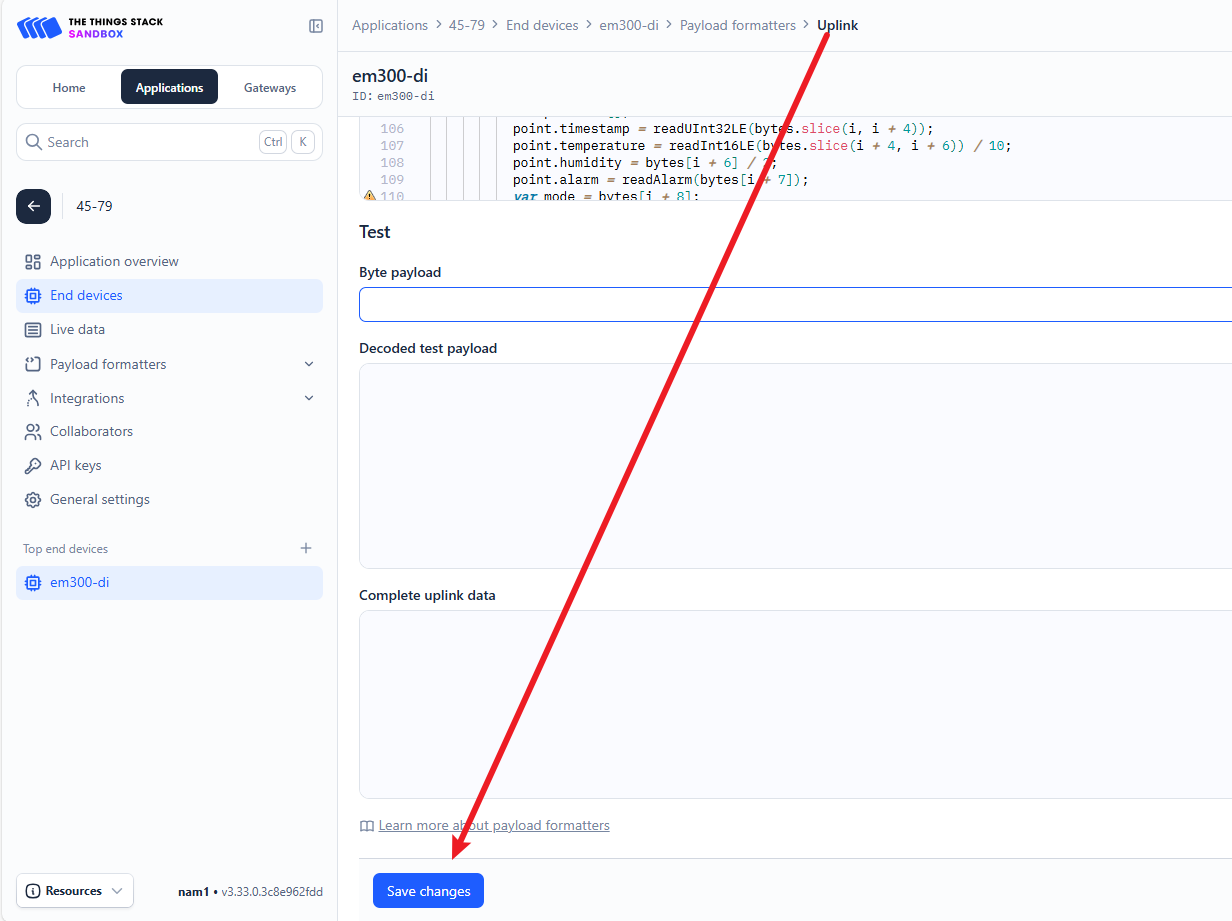1232x921 pixels.
Task: Click the API keys key icon
Action: click(x=33, y=466)
